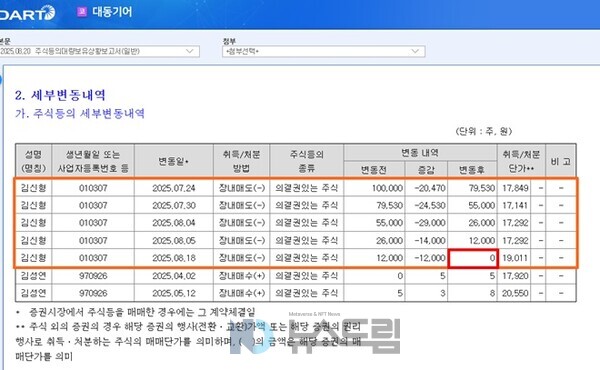Click 장내매수(+) in the 2025.04.02 row
The width and height of the screenshot is (600, 370).
pos(241,275)
